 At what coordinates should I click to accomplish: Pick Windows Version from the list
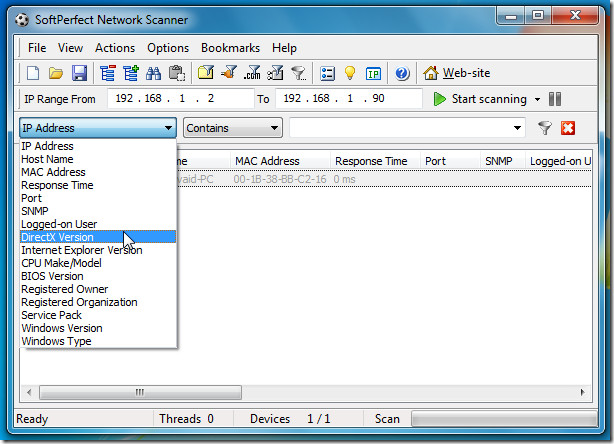click(98, 328)
